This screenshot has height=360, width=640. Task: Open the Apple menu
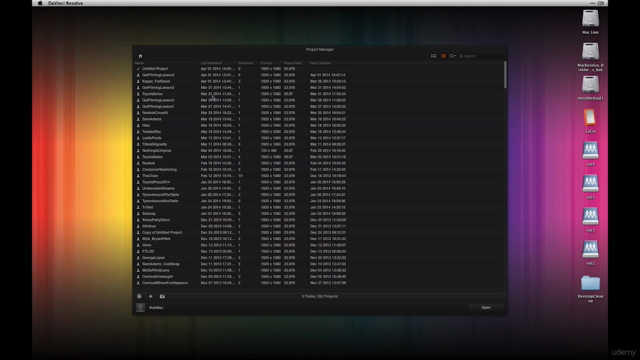[x=40, y=3]
